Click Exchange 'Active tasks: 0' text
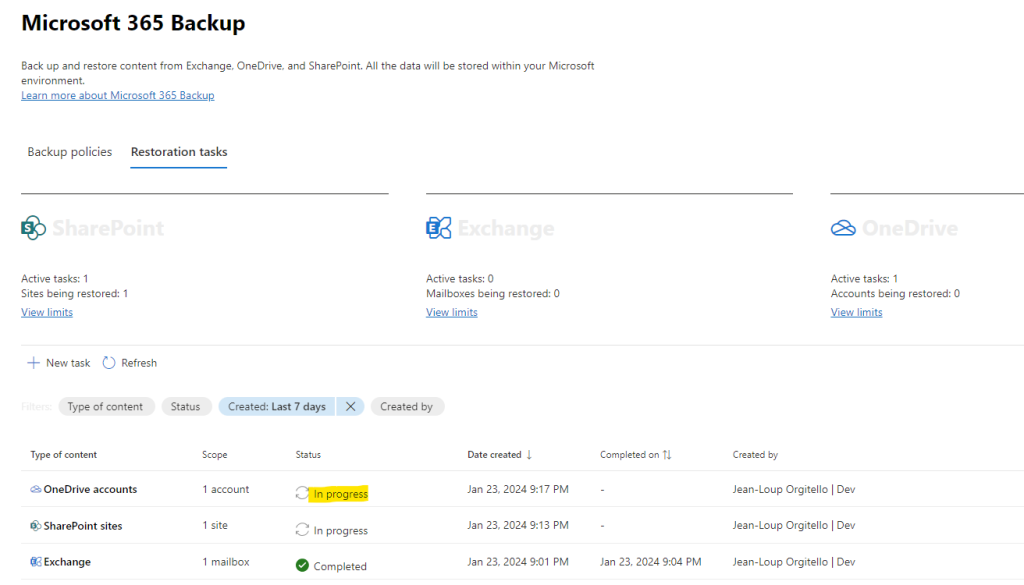 [x=460, y=279]
